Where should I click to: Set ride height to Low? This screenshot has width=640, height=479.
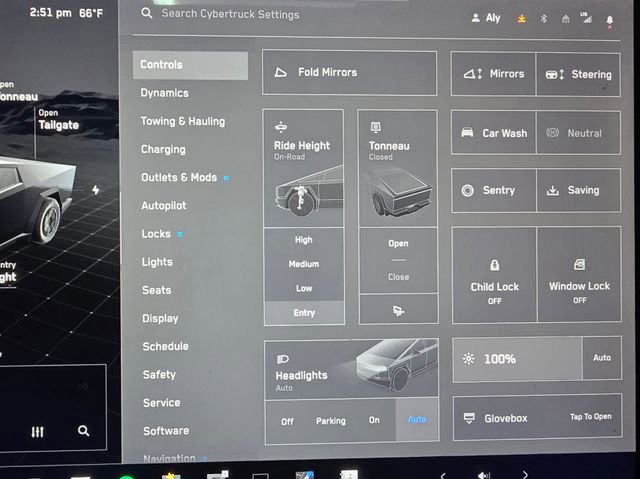click(304, 288)
